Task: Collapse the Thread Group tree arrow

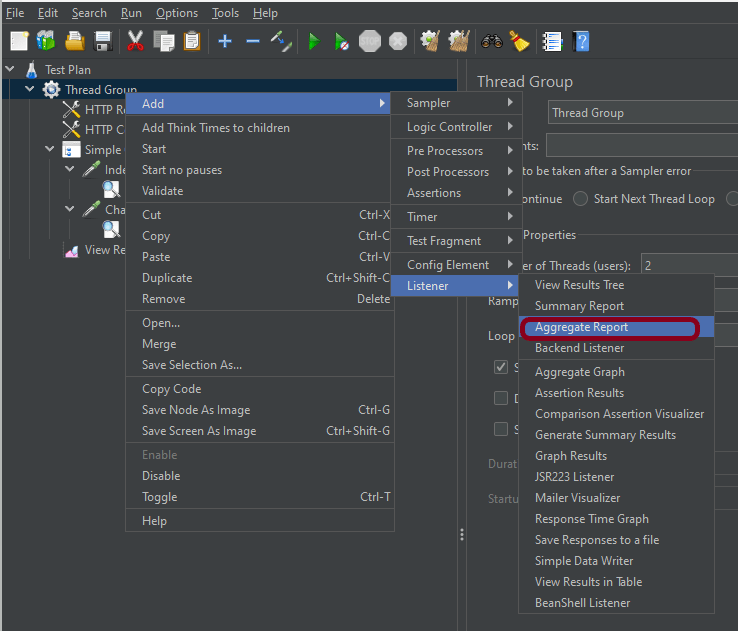Action: [30, 90]
